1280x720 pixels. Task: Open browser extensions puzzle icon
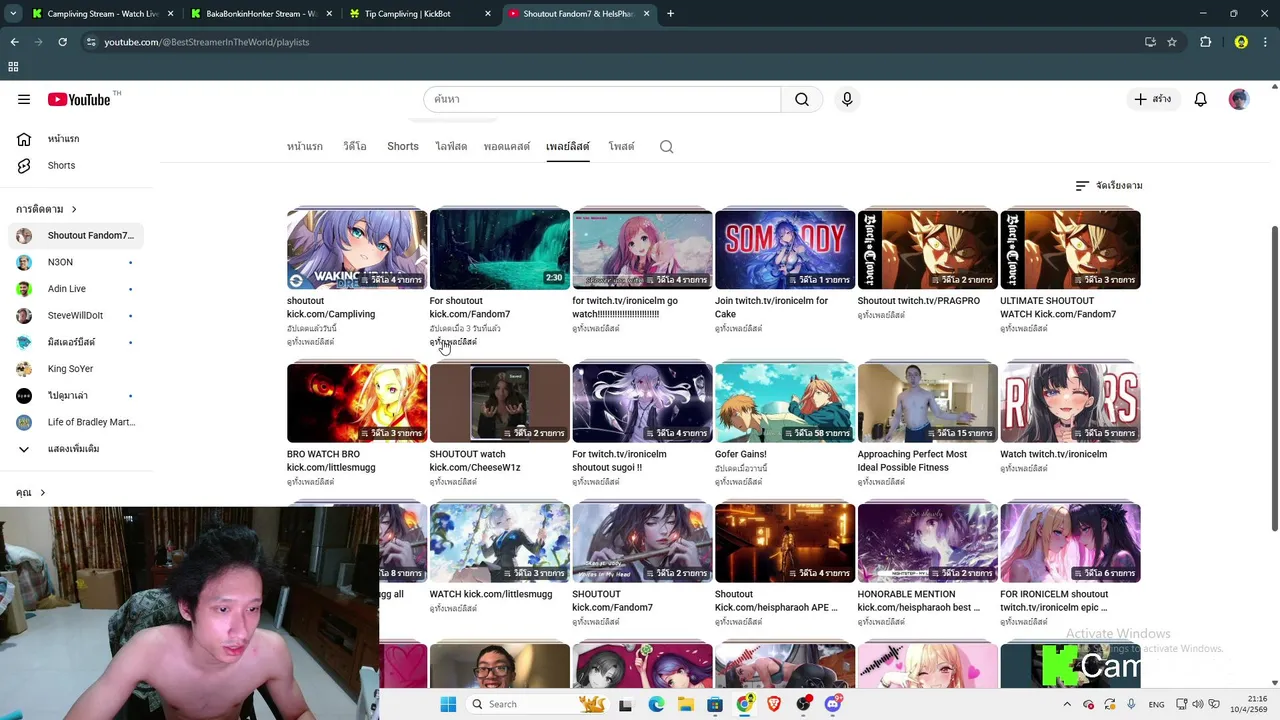(x=1205, y=42)
